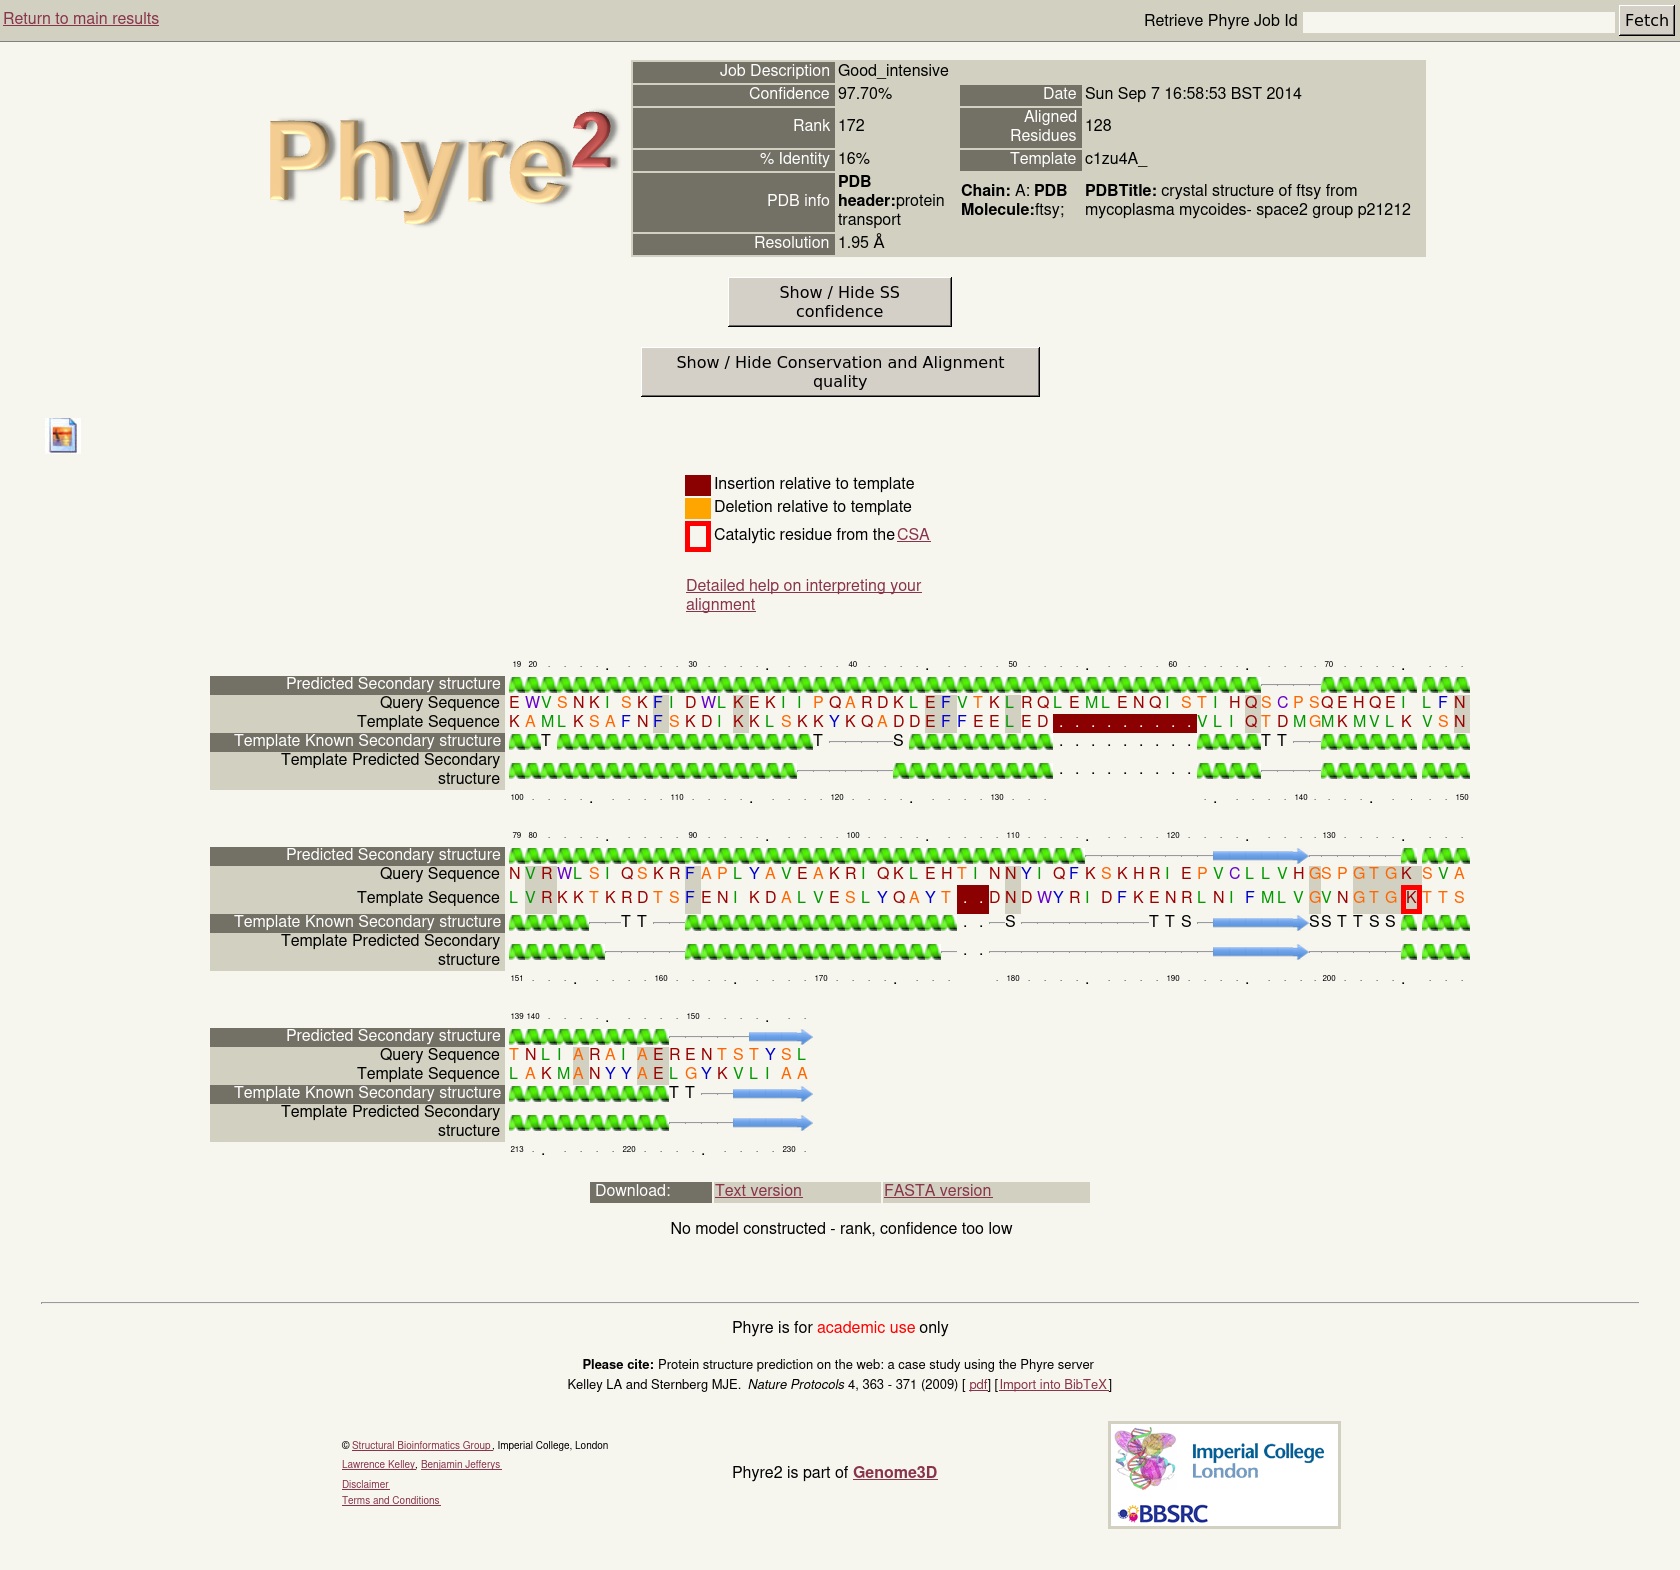Viewport: 1680px width, 1570px height.
Task: Click the small image document icon at left
Action: (x=63, y=436)
